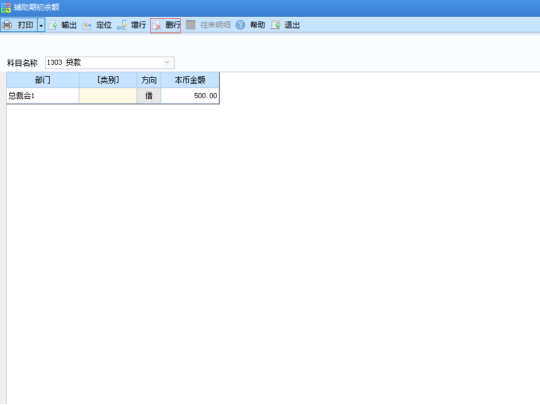The image size is (540, 405).
Task: Toggle the 借 direction cell
Action: click(149, 96)
